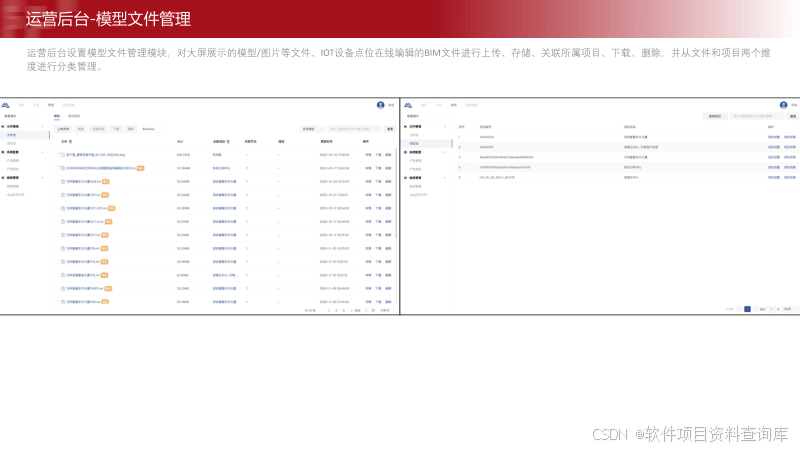This screenshot has width=800, height=450.
Task: Collapse the 文件管理 group chevron in left sidebar
Action: [42, 127]
